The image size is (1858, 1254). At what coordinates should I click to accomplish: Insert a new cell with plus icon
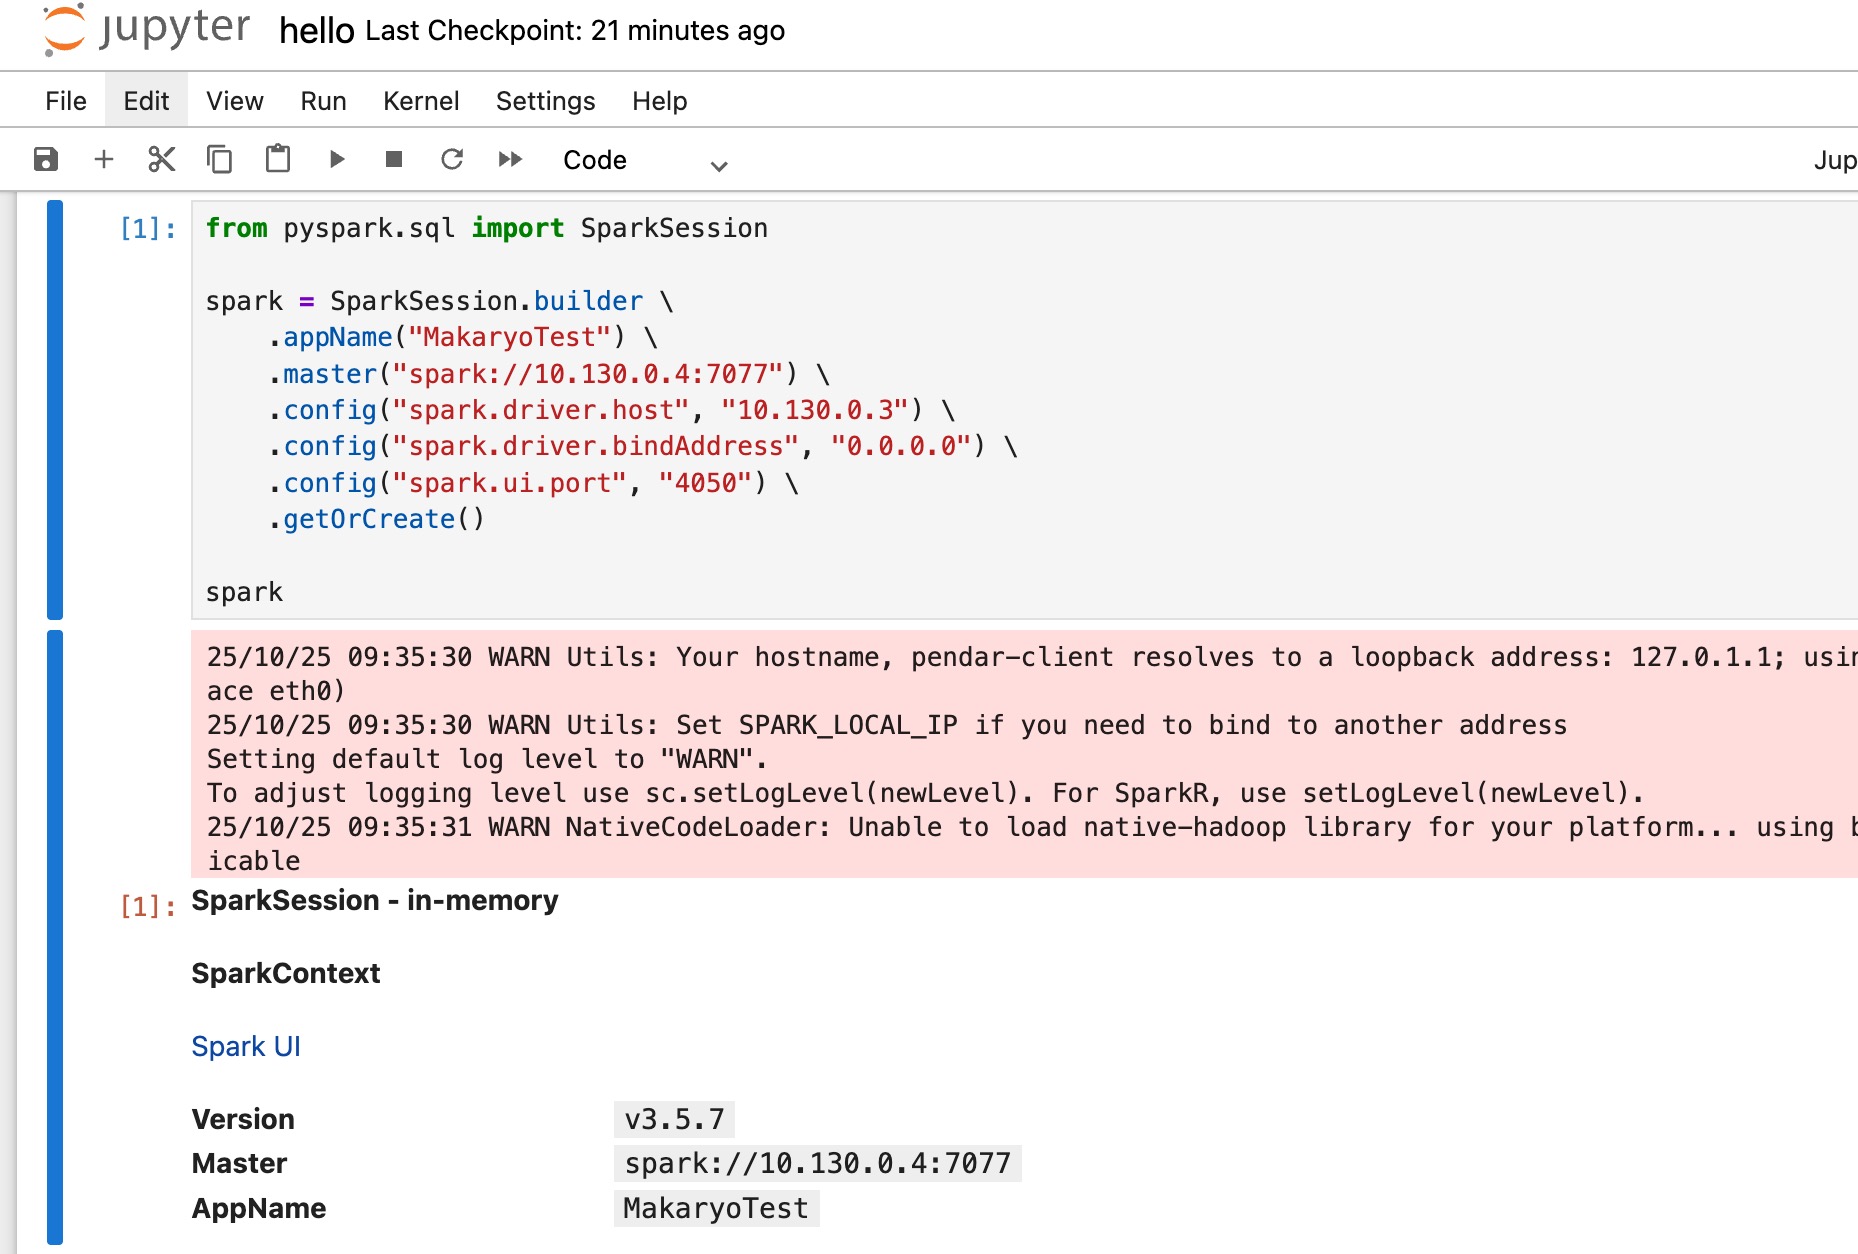[104, 160]
